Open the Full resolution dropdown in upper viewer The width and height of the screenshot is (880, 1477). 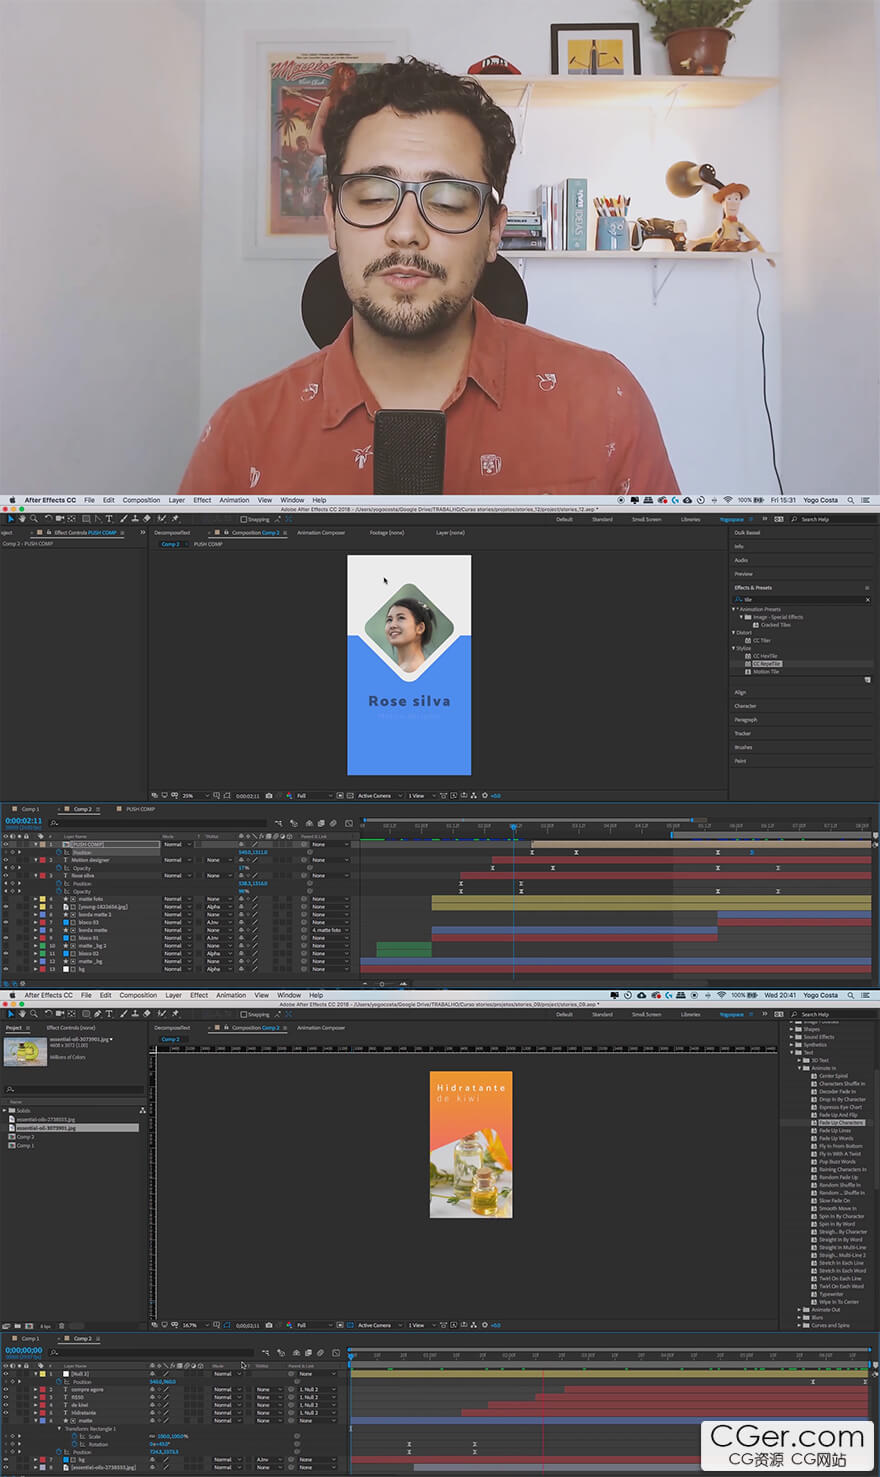(x=314, y=796)
